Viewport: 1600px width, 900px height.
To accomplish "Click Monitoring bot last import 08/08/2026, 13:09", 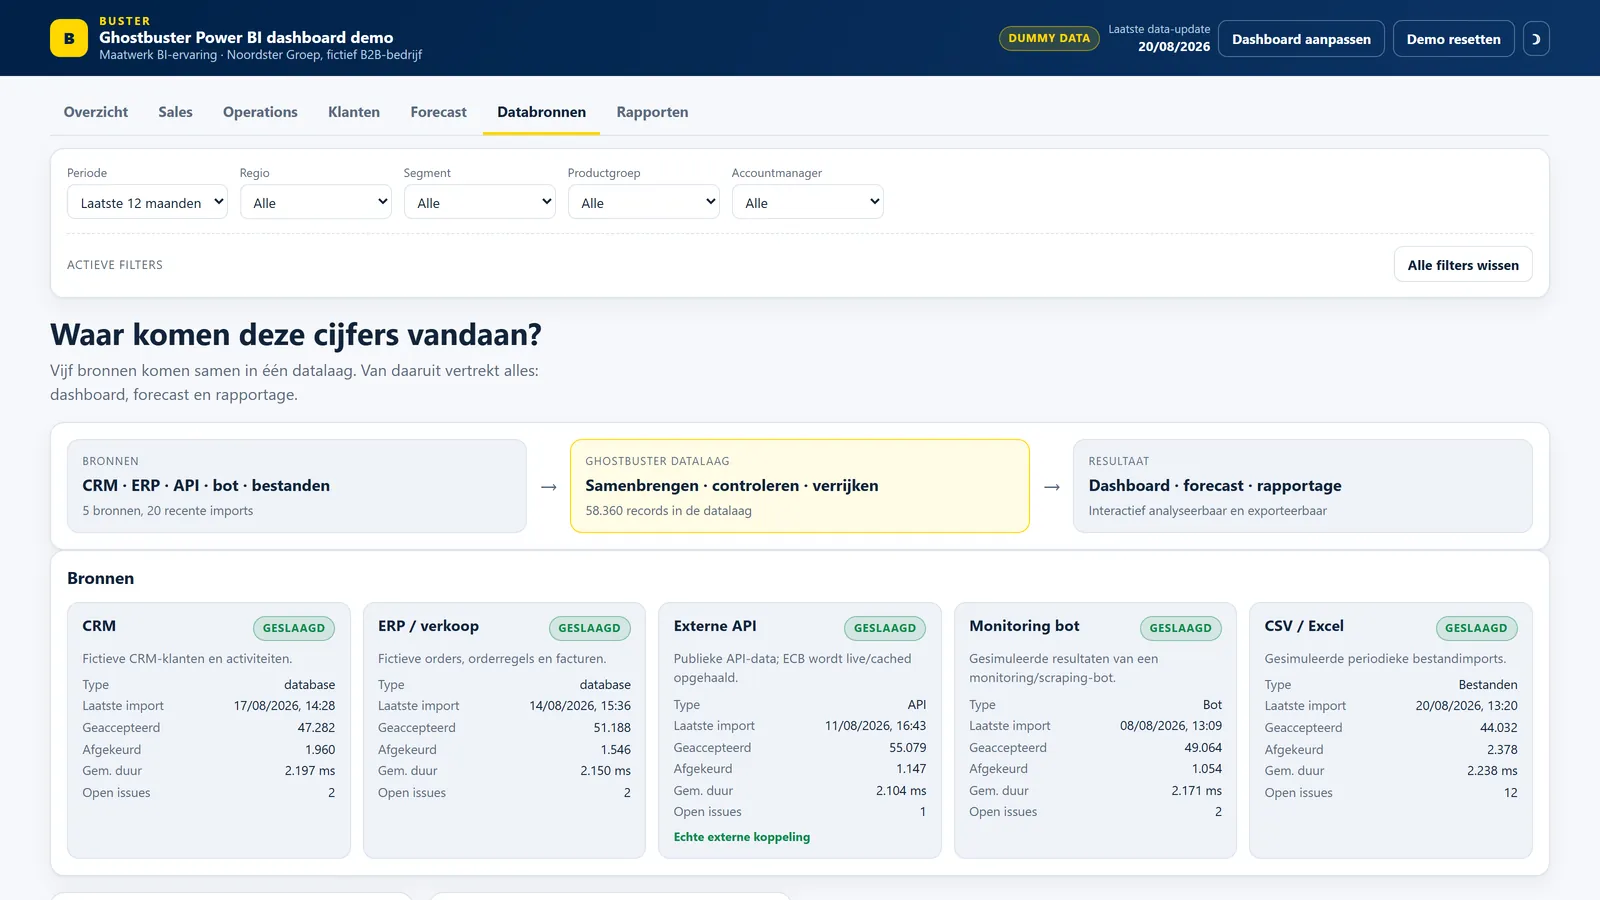I will tap(1171, 726).
